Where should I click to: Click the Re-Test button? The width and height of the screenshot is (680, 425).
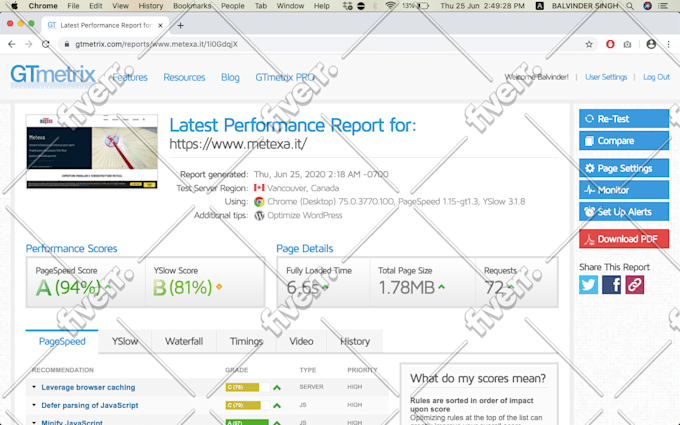click(x=624, y=119)
